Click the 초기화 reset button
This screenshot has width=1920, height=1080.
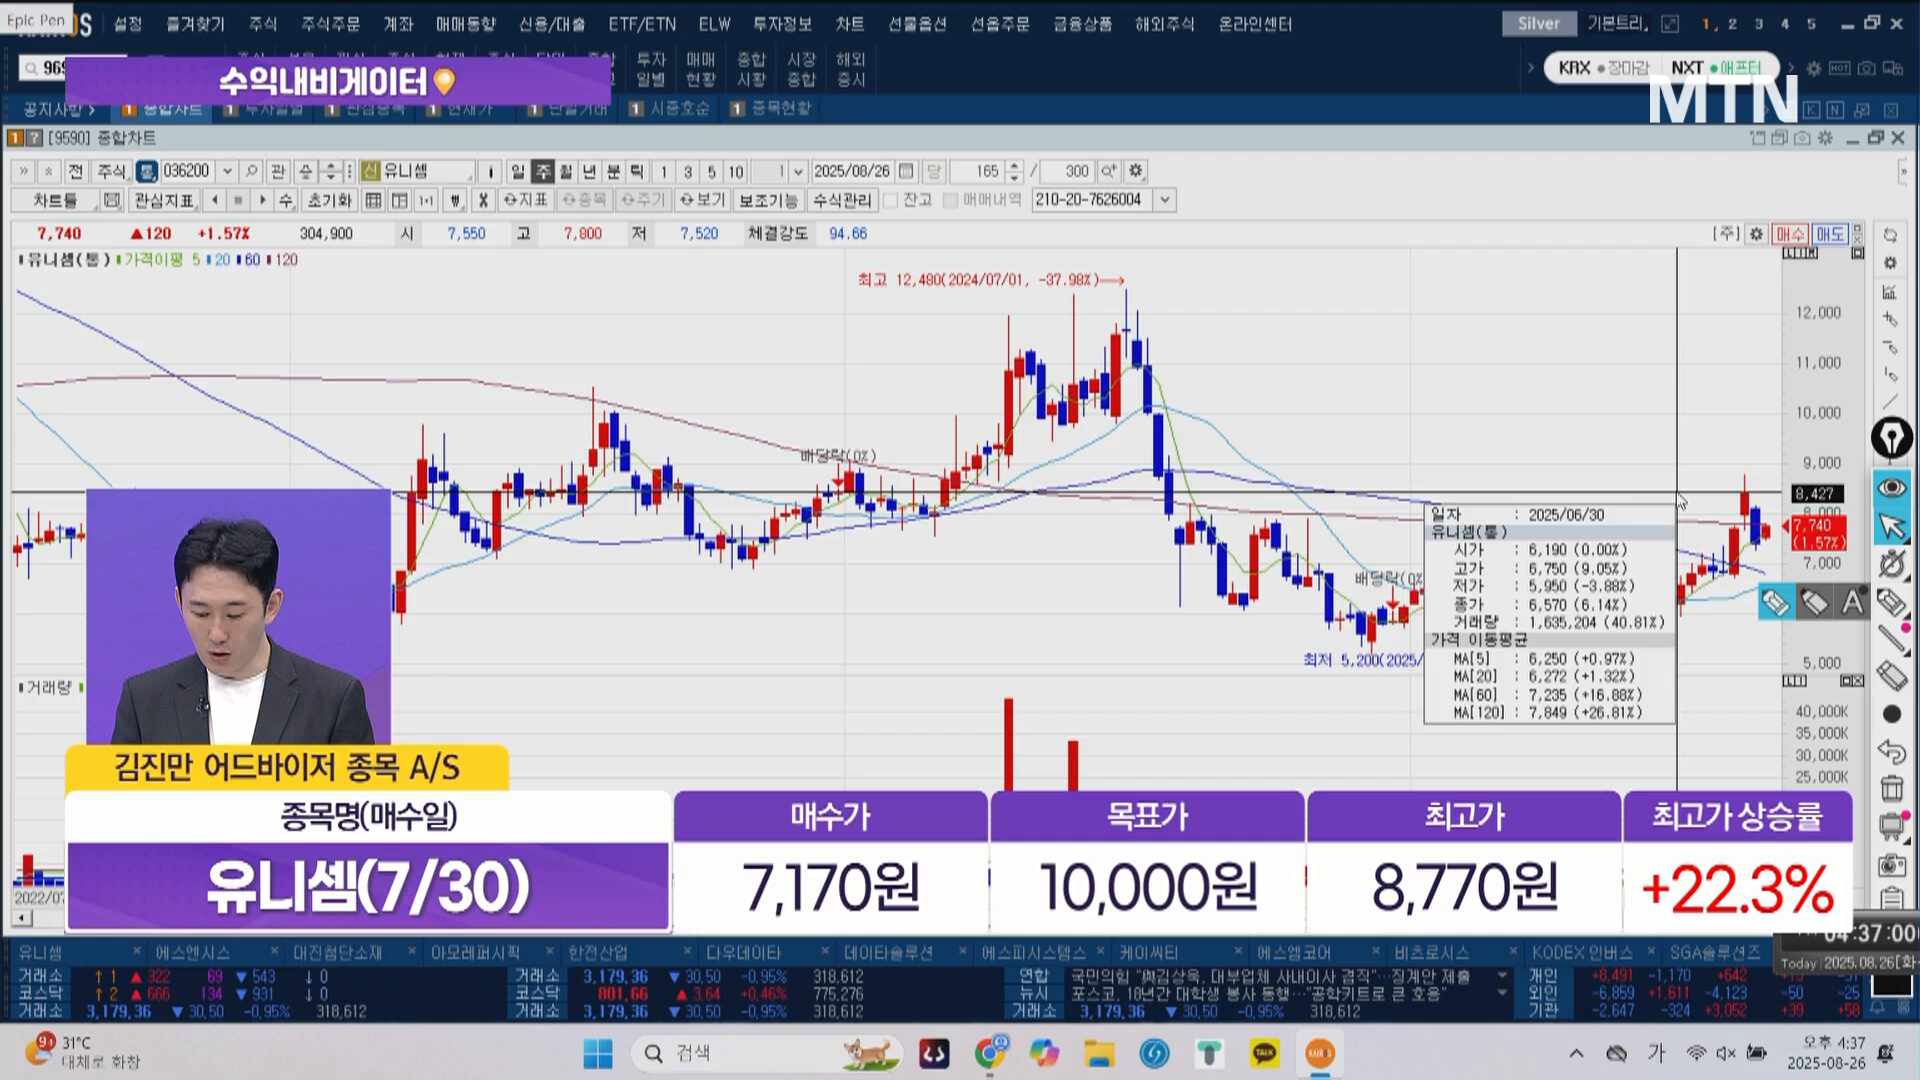(x=329, y=200)
